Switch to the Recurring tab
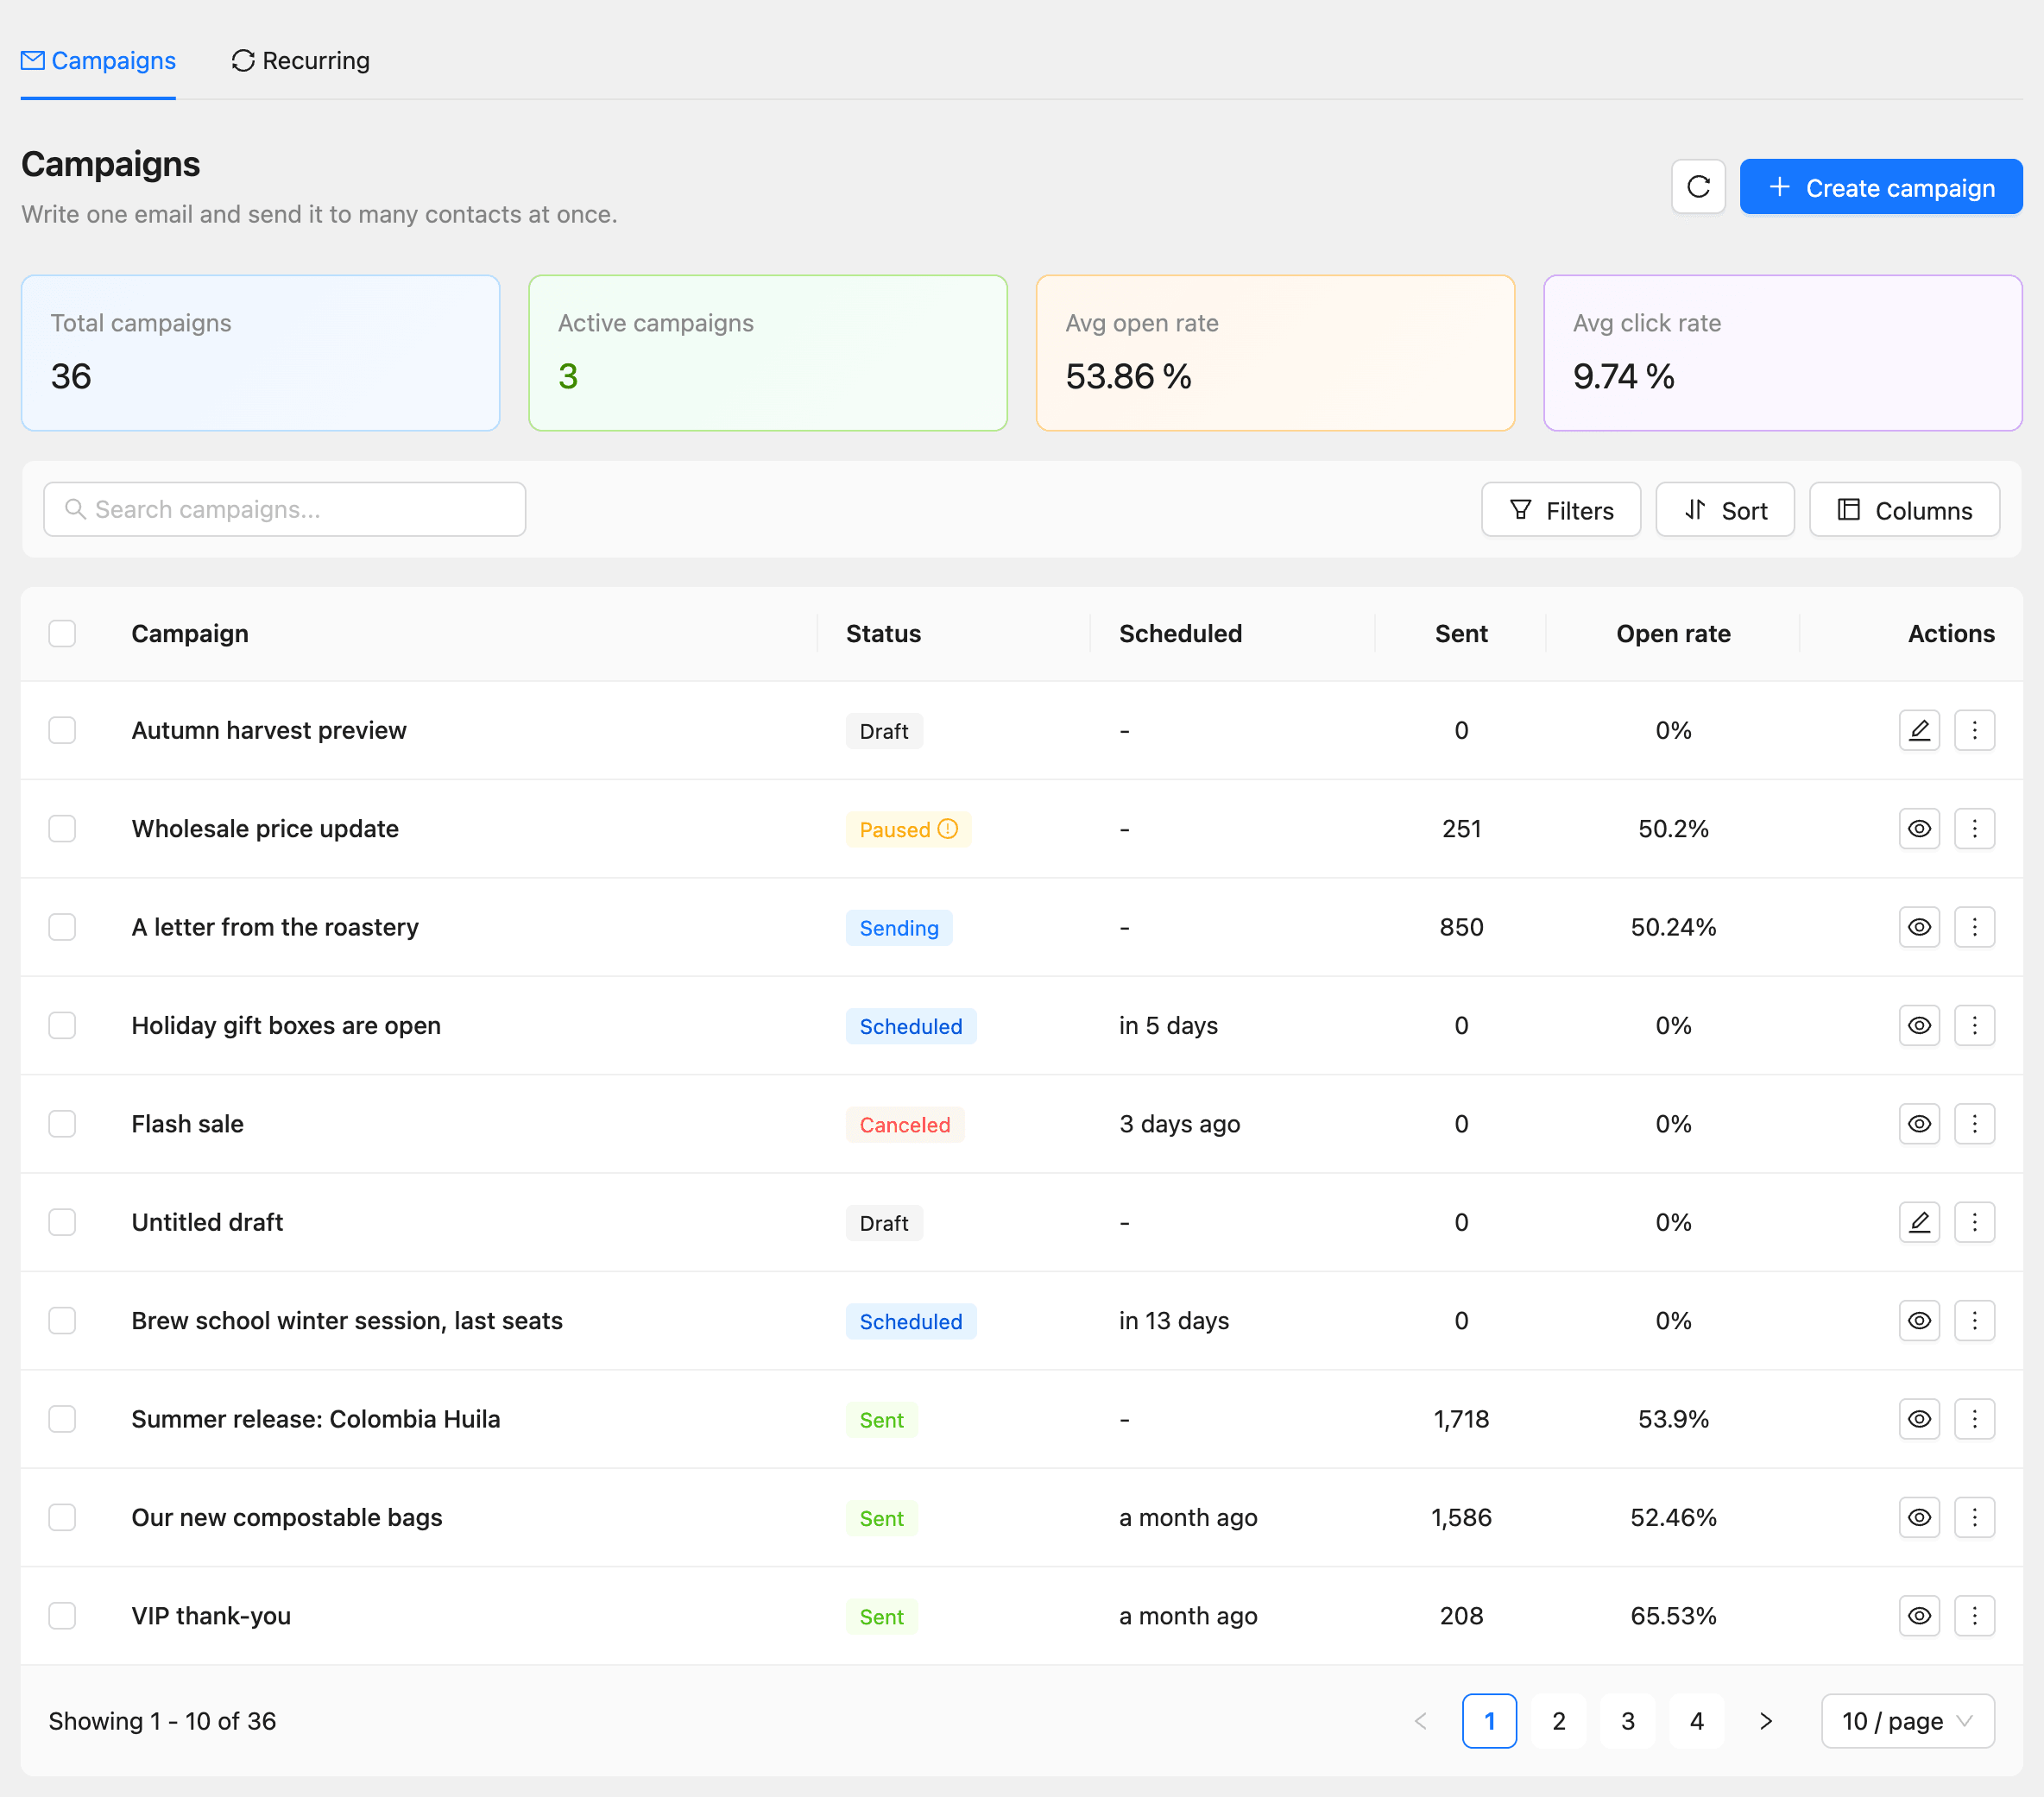2044x1797 pixels. point(300,61)
